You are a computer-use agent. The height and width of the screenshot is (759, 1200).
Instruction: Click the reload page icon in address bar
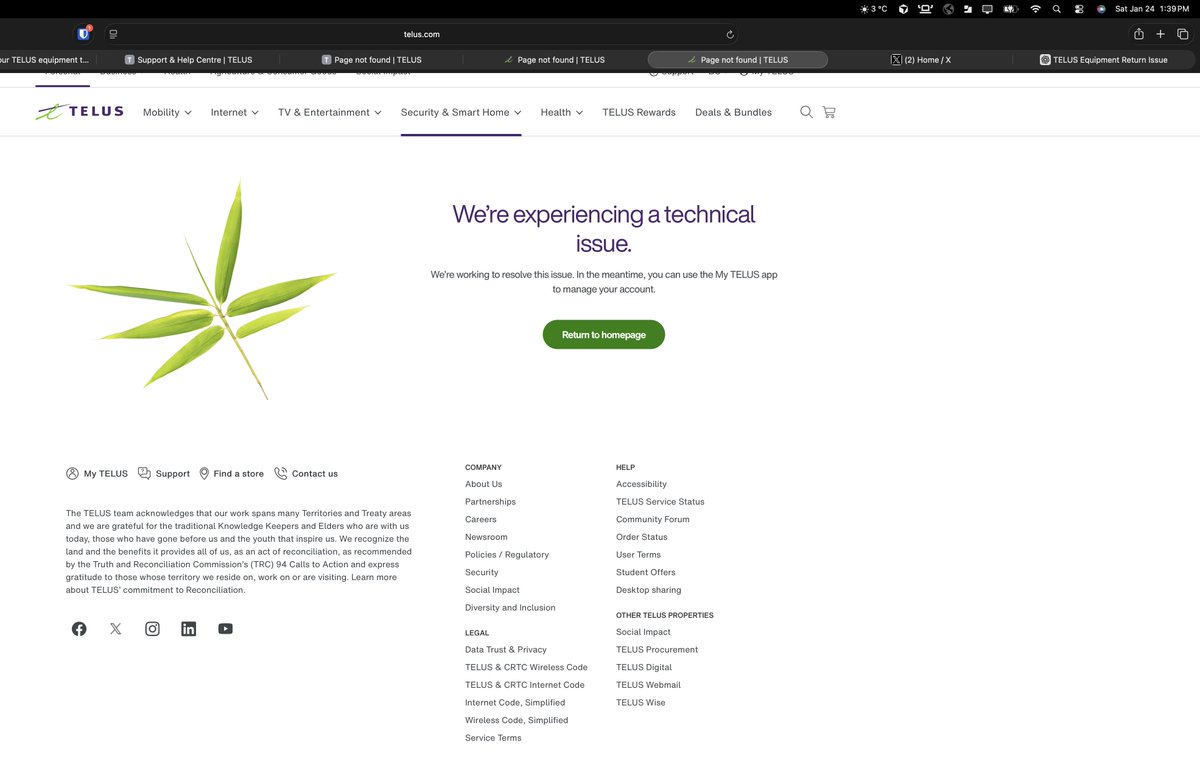tap(730, 34)
